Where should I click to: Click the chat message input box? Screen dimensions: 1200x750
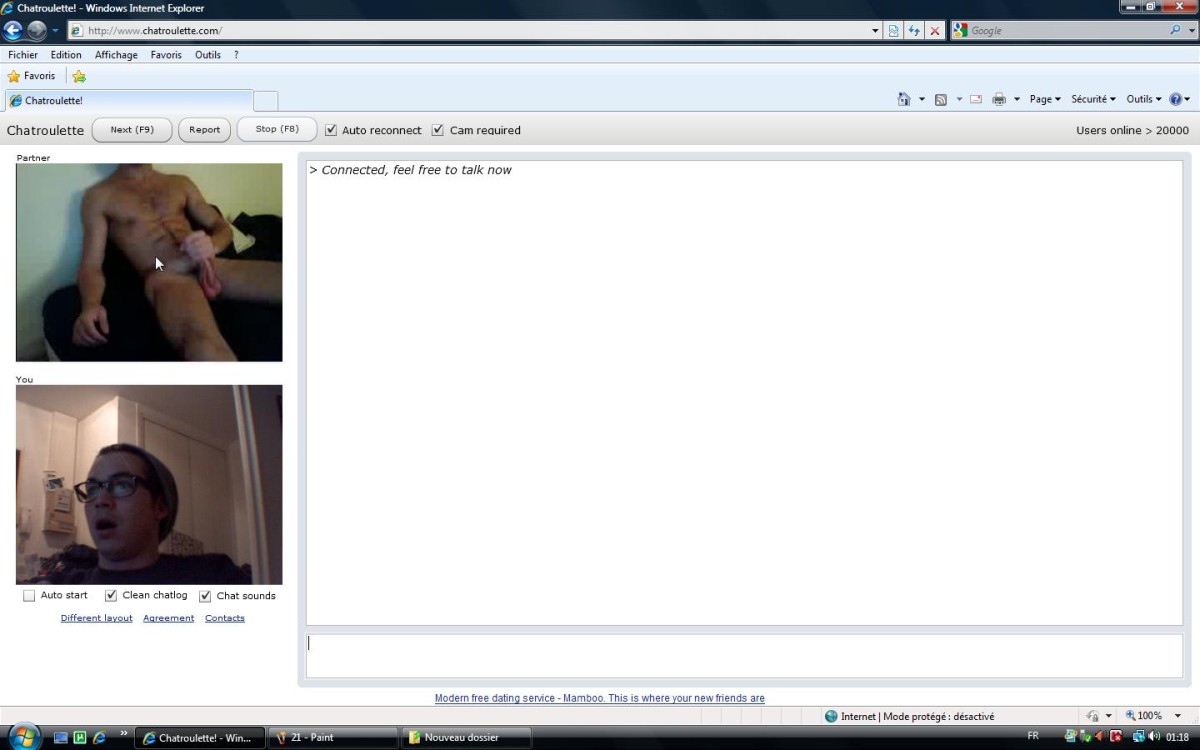pyautogui.click(x=744, y=656)
